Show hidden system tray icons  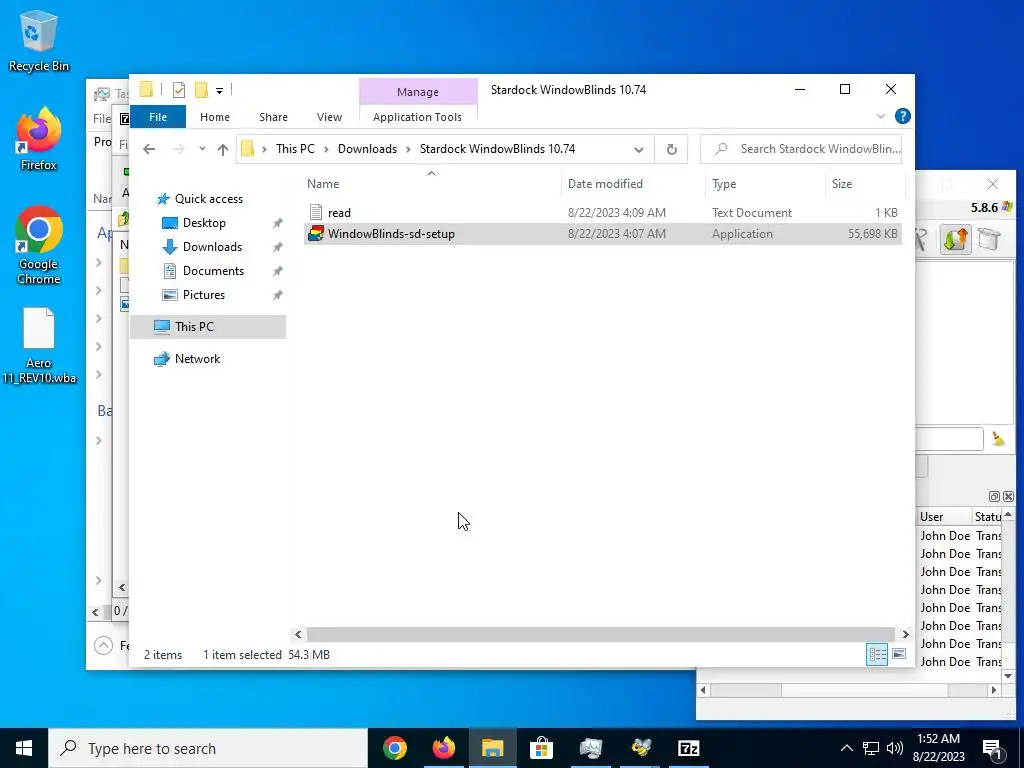click(846, 748)
